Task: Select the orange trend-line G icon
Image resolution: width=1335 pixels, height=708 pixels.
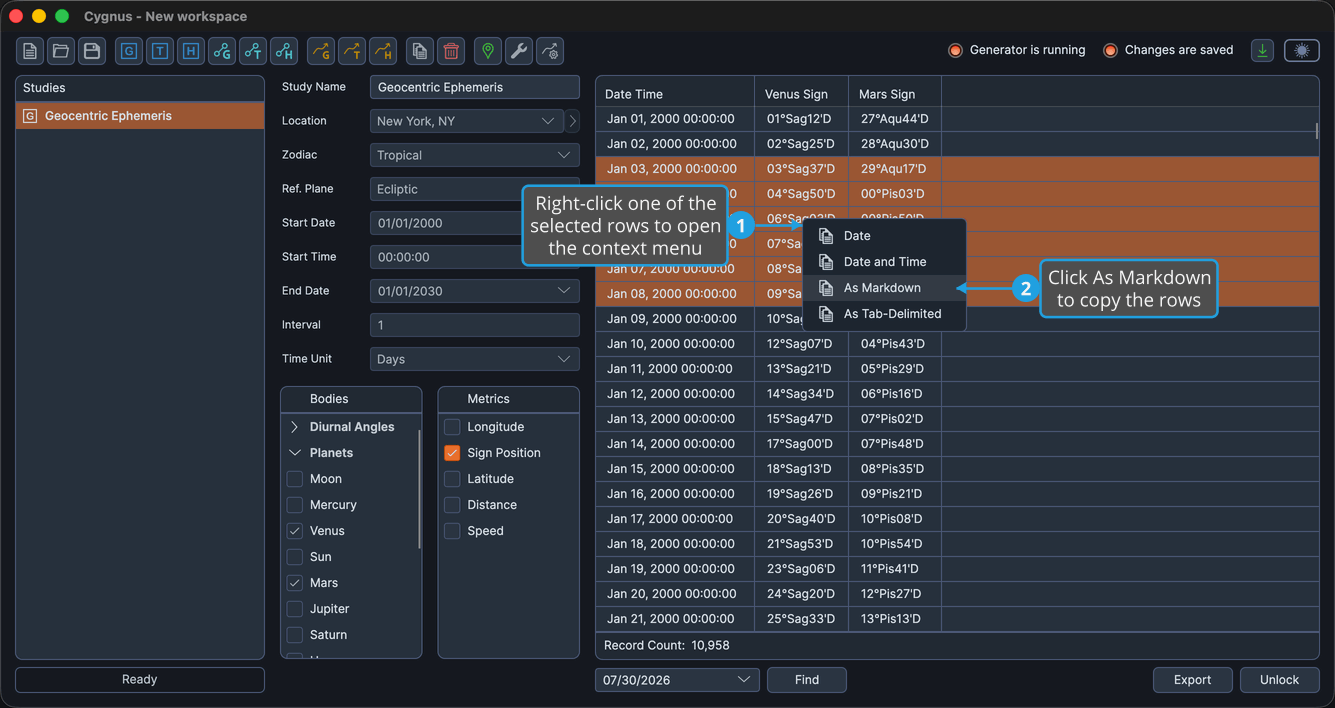Action: 321,51
